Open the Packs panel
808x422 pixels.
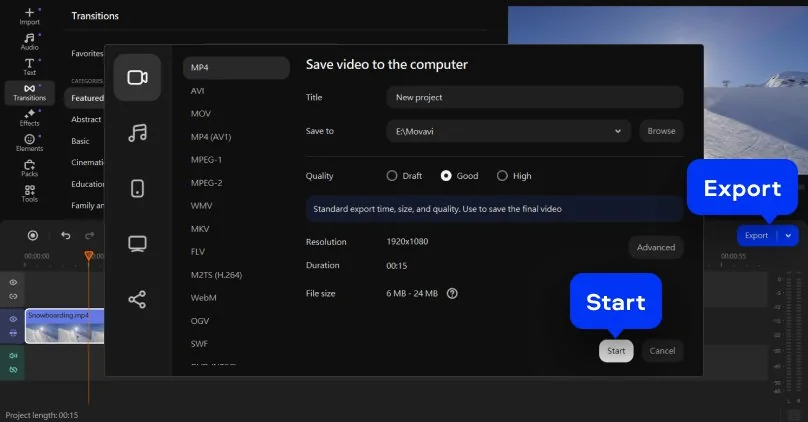pyautogui.click(x=29, y=168)
